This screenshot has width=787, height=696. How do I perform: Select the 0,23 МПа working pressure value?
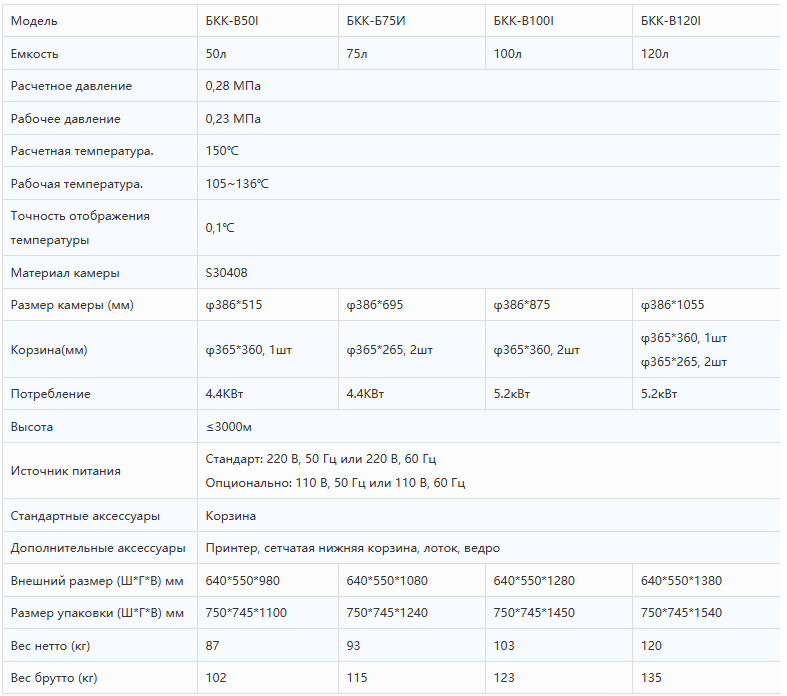[x=233, y=119]
